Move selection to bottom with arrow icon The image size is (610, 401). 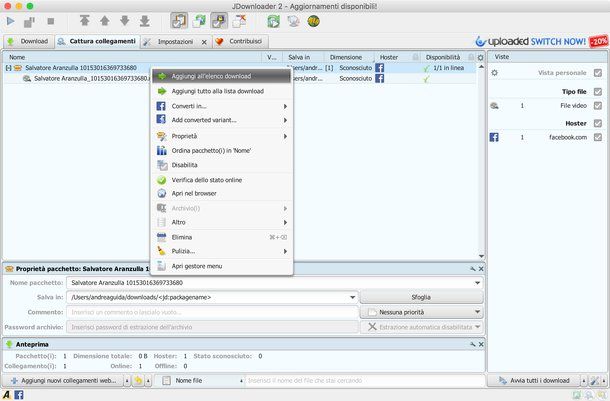145,21
